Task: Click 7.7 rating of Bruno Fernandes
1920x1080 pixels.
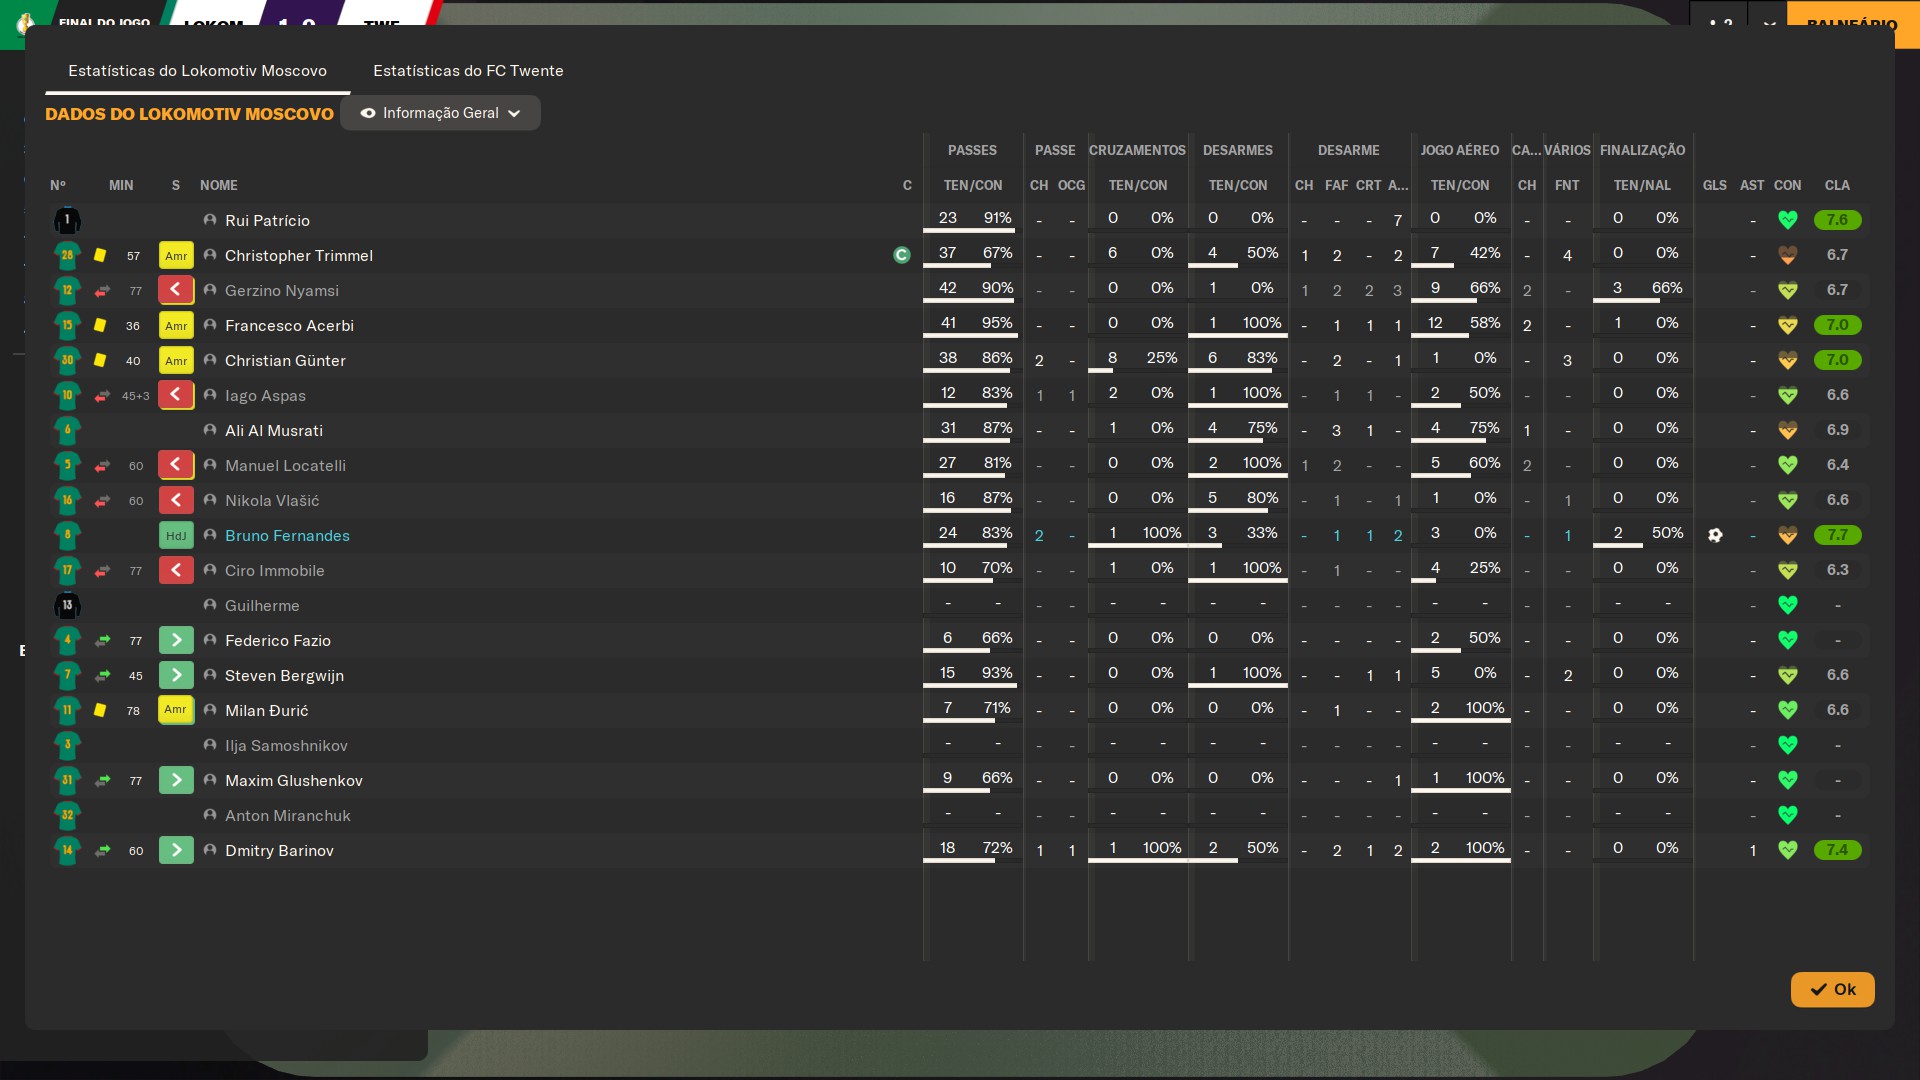Action: [1837, 535]
